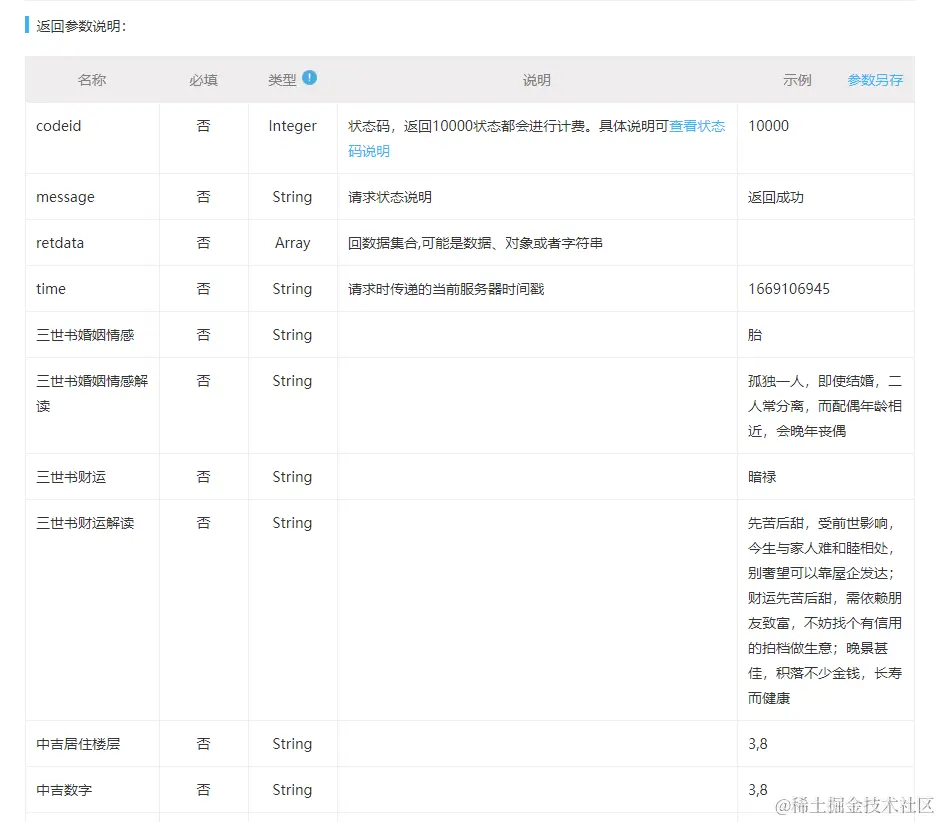The height and width of the screenshot is (822, 941).
Task: Click the 返回参数说明 section heading
Action: click(81, 26)
